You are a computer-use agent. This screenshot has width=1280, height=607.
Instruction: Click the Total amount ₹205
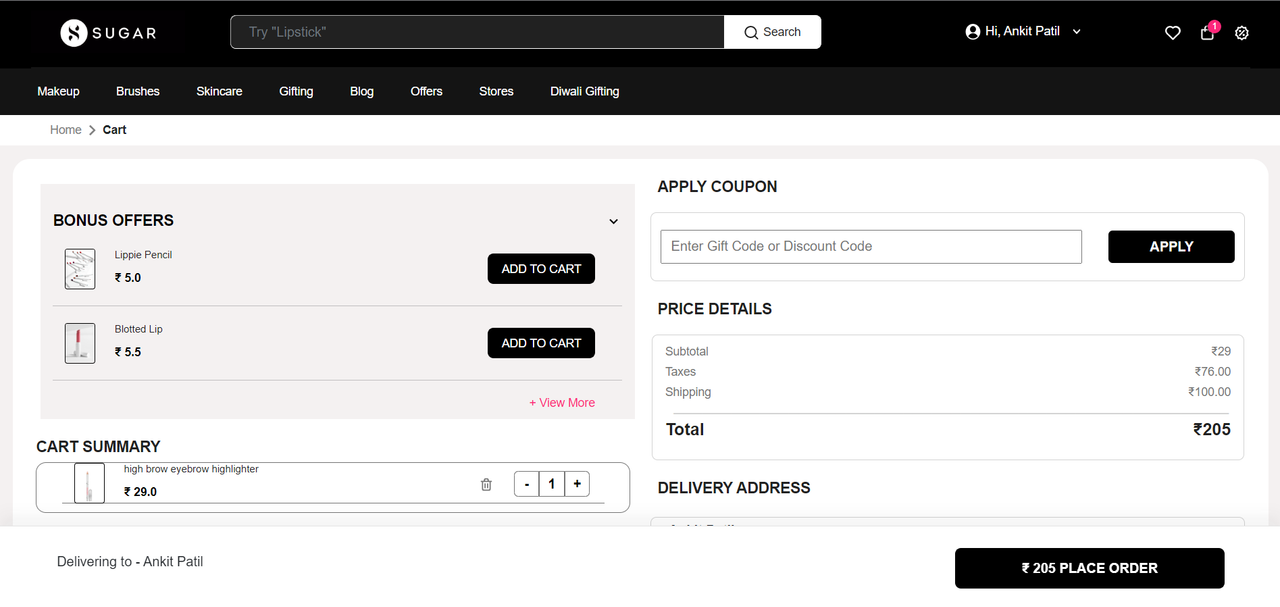click(1212, 430)
